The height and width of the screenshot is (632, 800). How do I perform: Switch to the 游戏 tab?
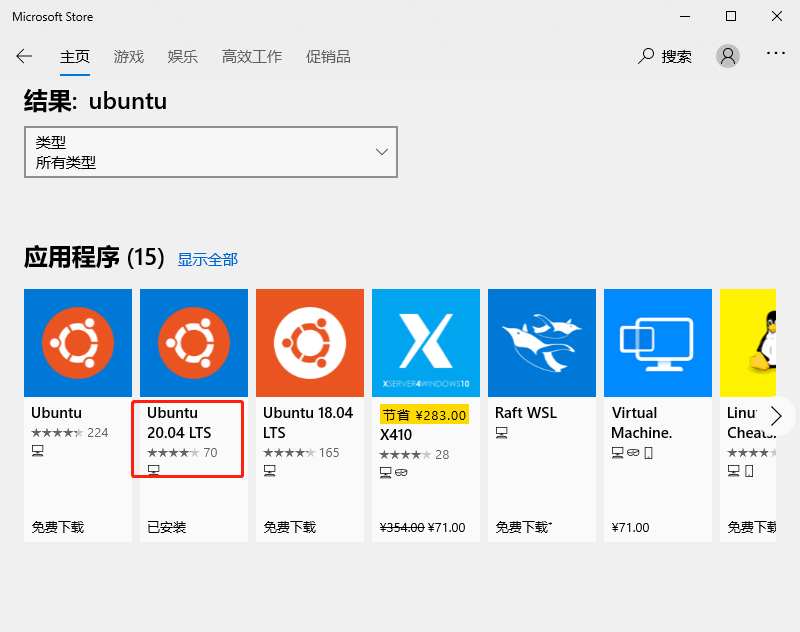[128, 57]
